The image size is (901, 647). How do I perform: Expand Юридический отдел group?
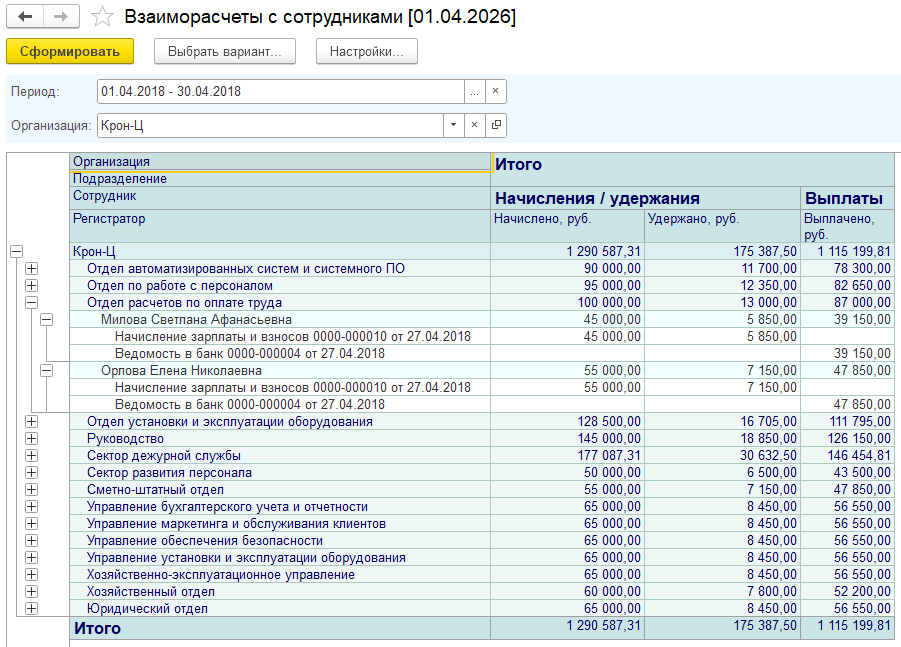tap(32, 609)
